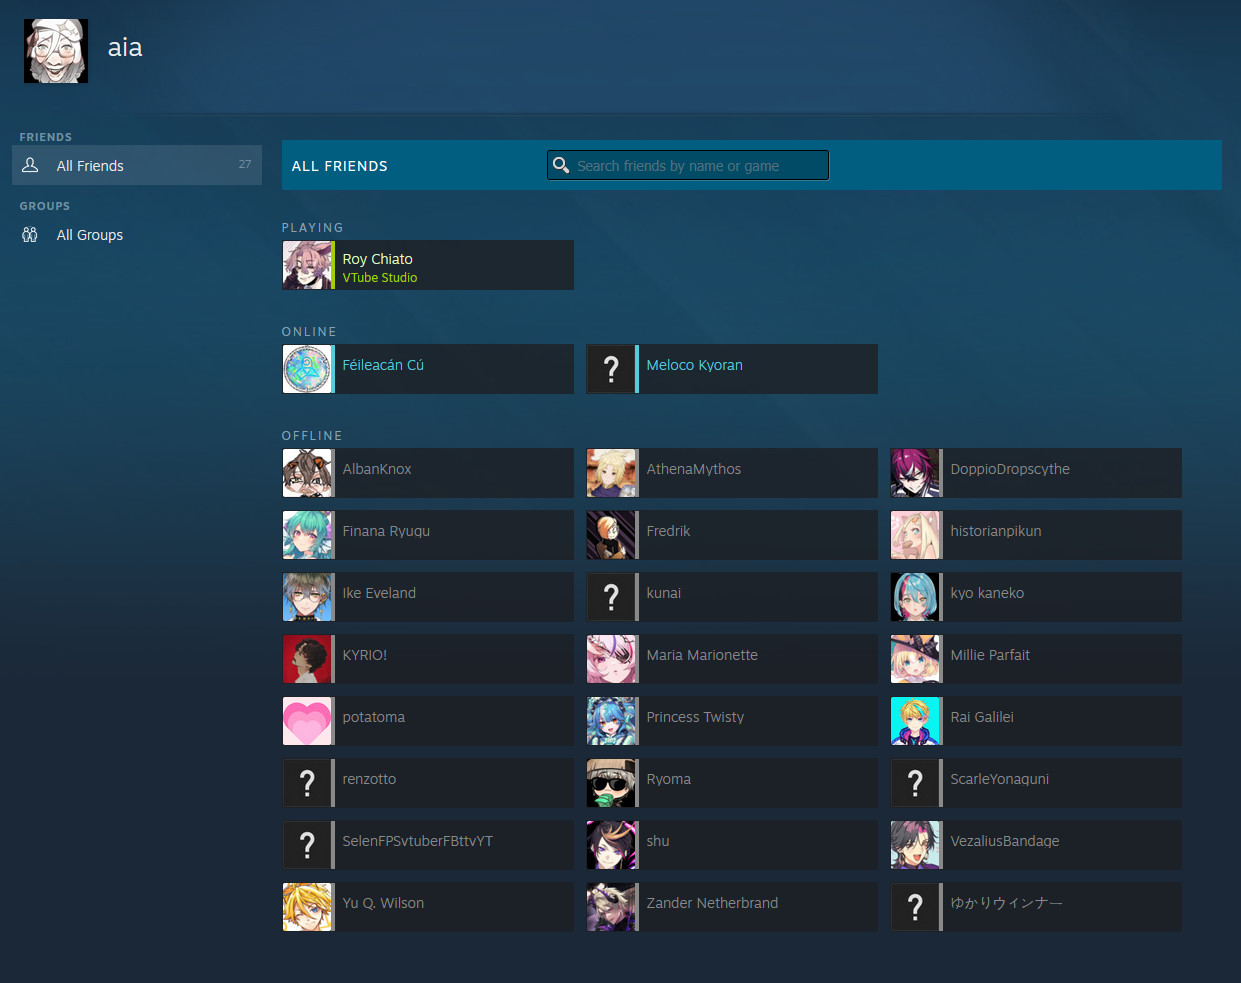The image size is (1241, 983).
Task: Click renzotto's name
Action: [369, 779]
